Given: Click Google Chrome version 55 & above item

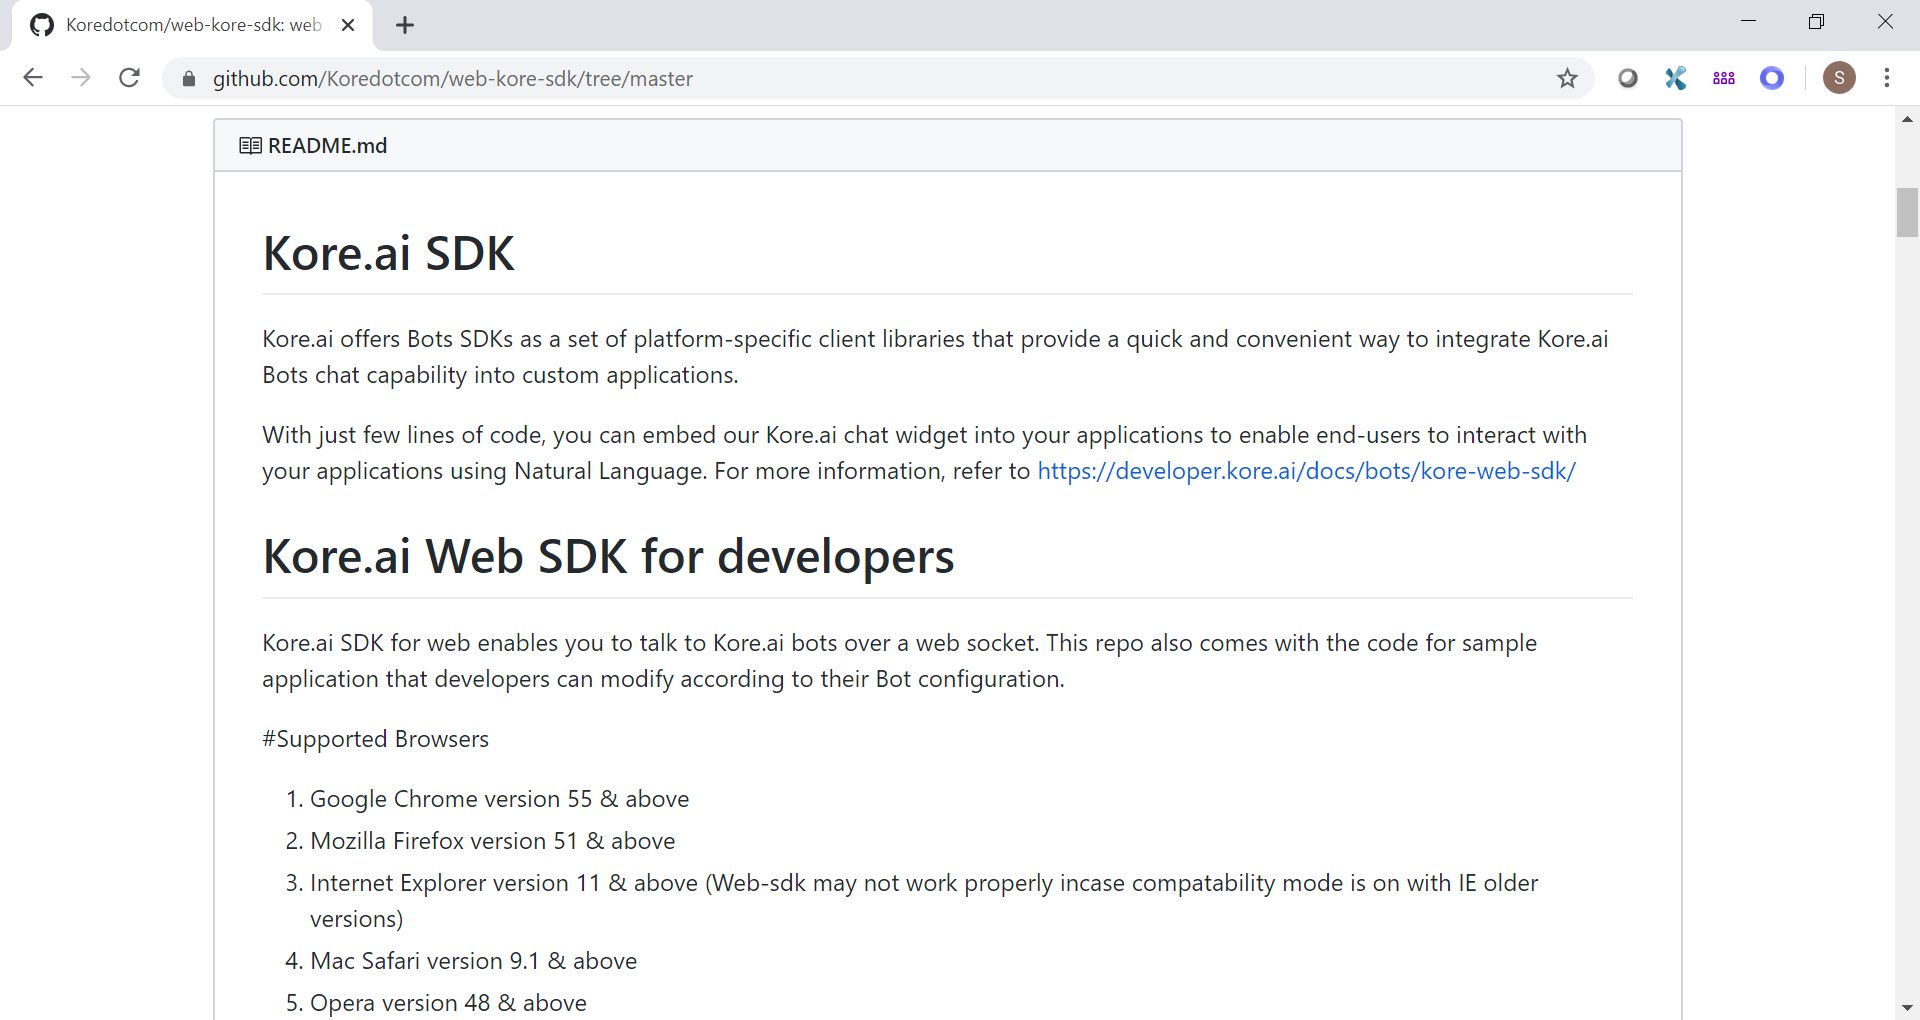Looking at the screenshot, I should (499, 799).
